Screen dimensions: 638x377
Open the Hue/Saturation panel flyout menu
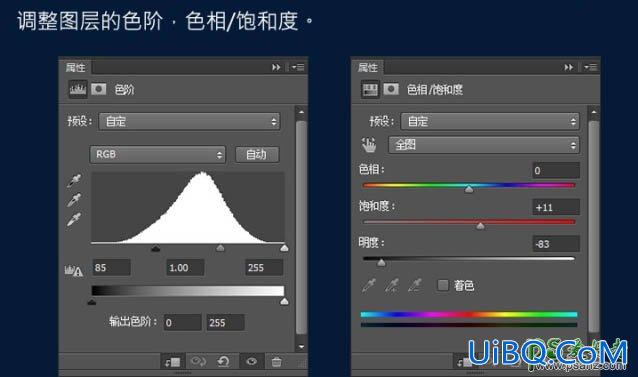[x=591, y=67]
